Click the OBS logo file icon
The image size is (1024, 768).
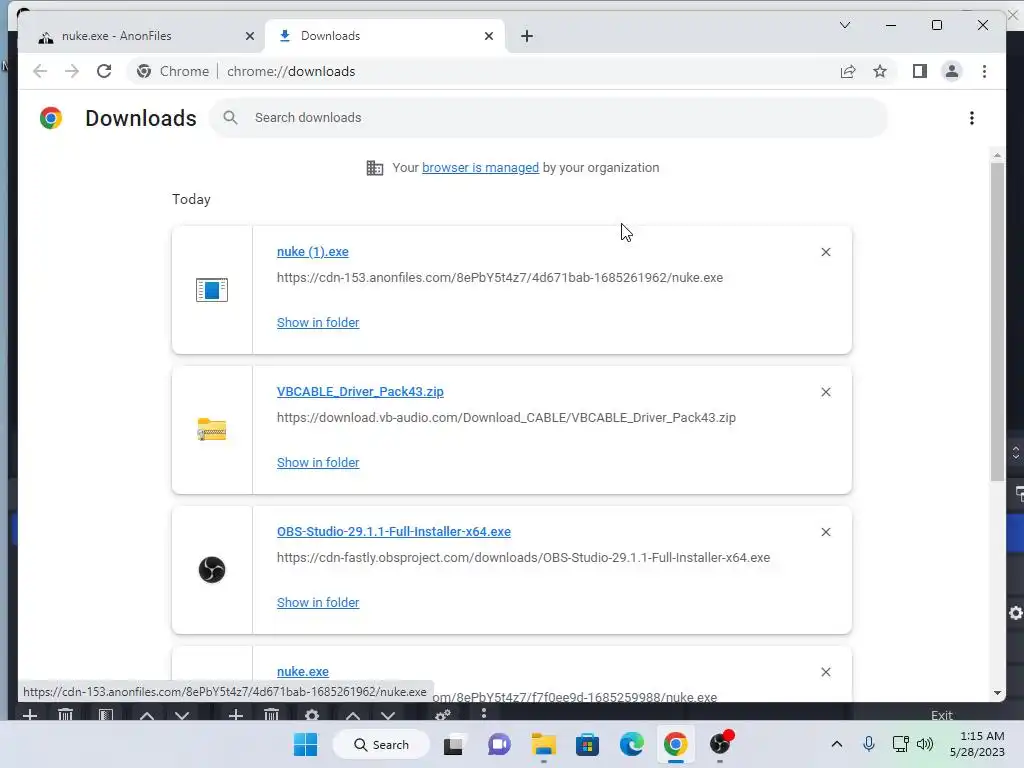(212, 569)
